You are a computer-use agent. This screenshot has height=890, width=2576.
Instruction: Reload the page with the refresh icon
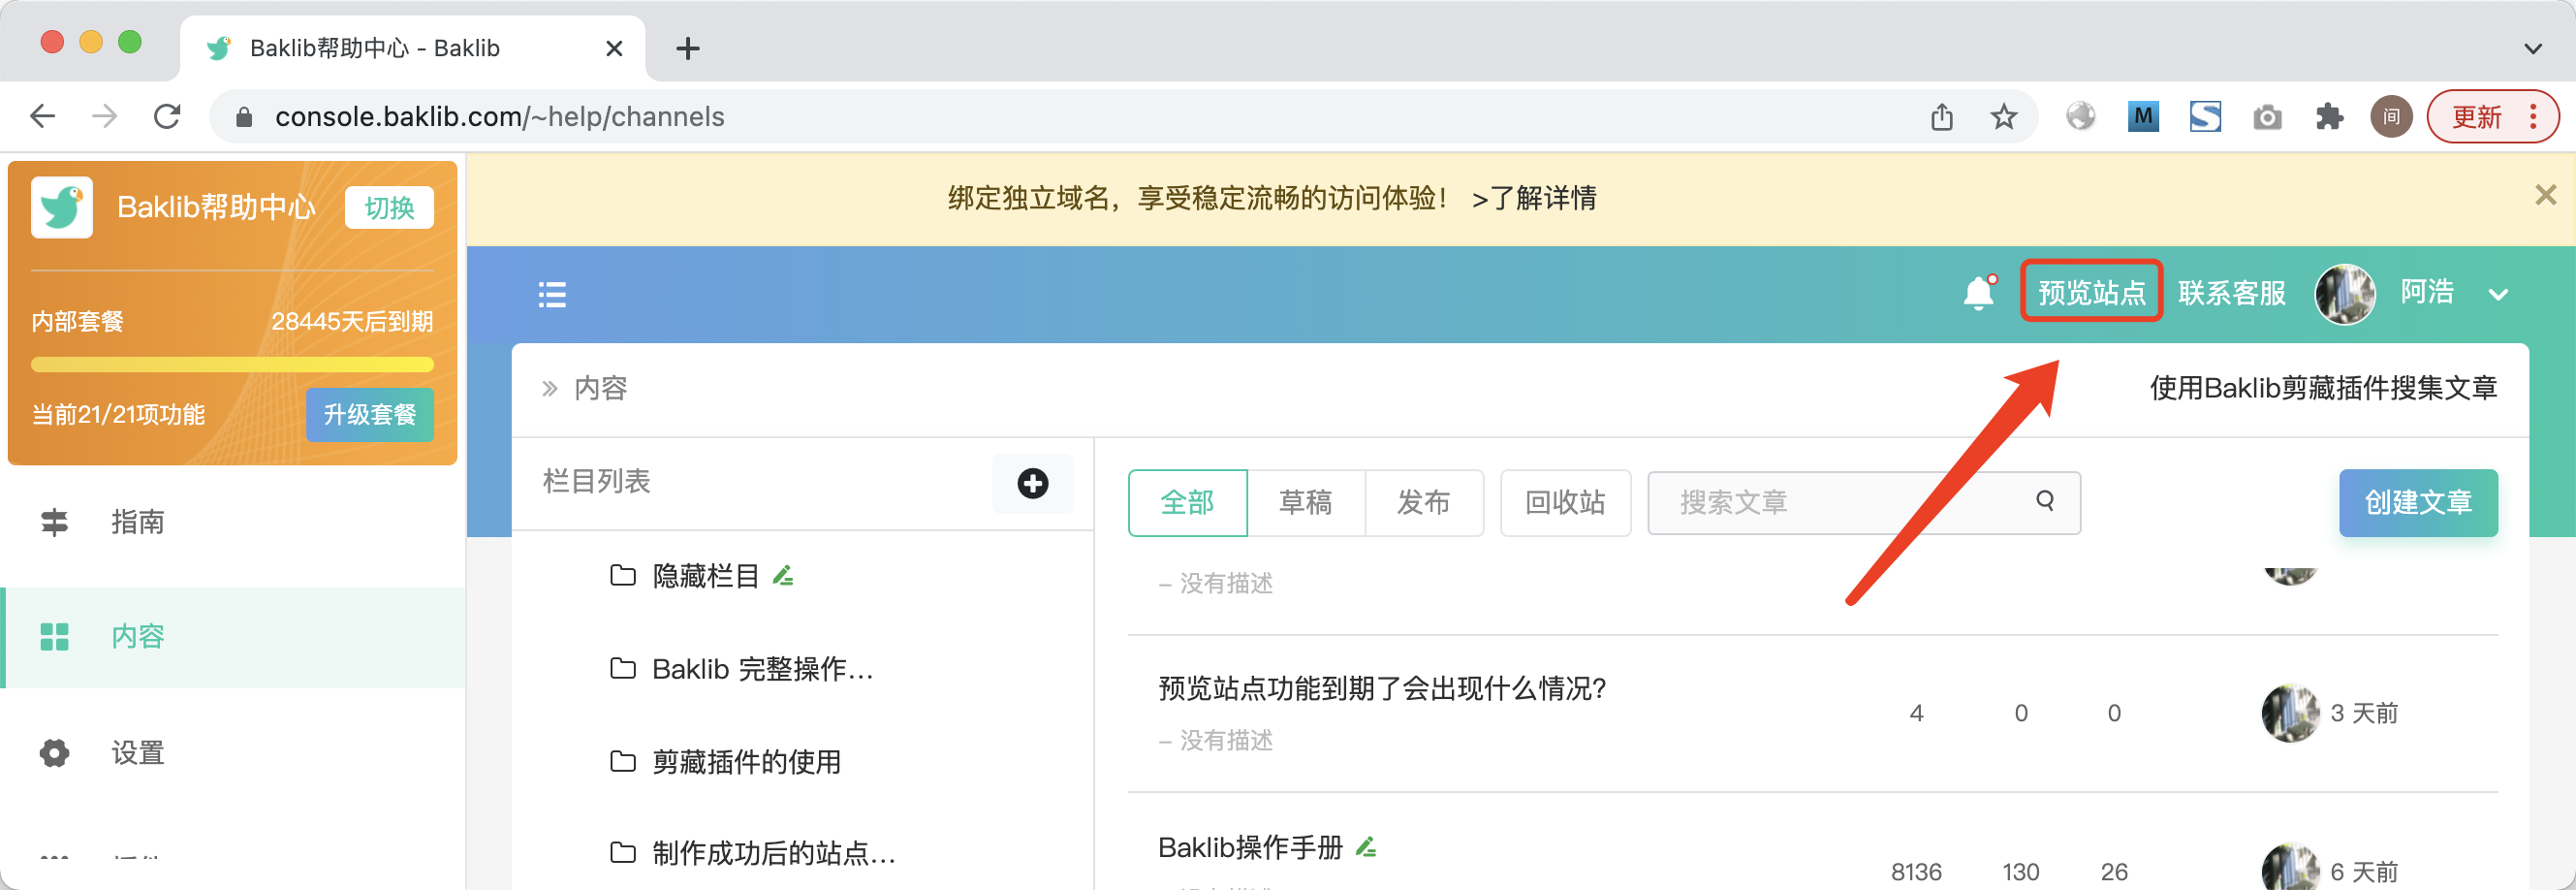(x=167, y=117)
